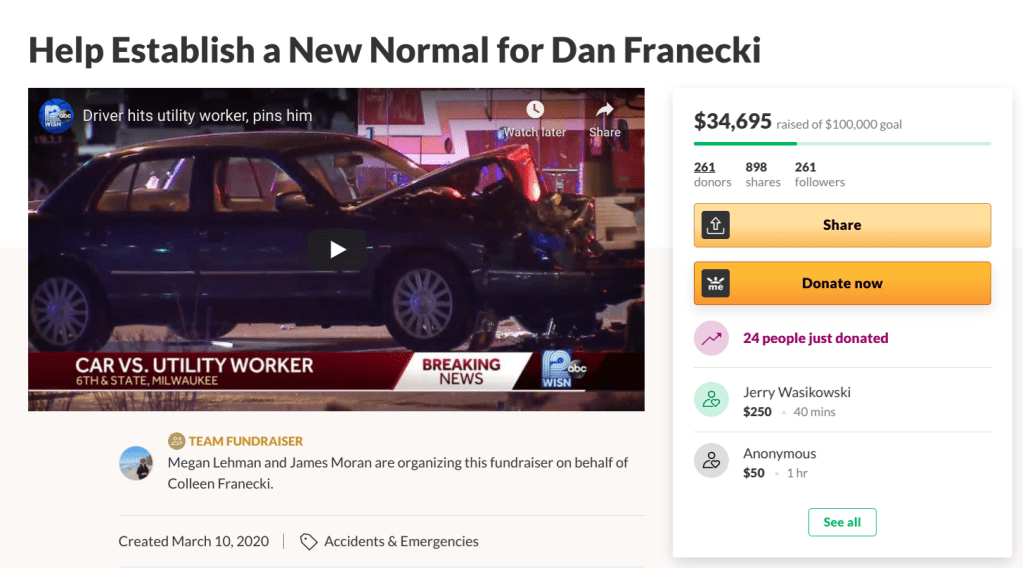Open the organizer's profile photo
Screen dimensions: 1023x568
point(136,463)
